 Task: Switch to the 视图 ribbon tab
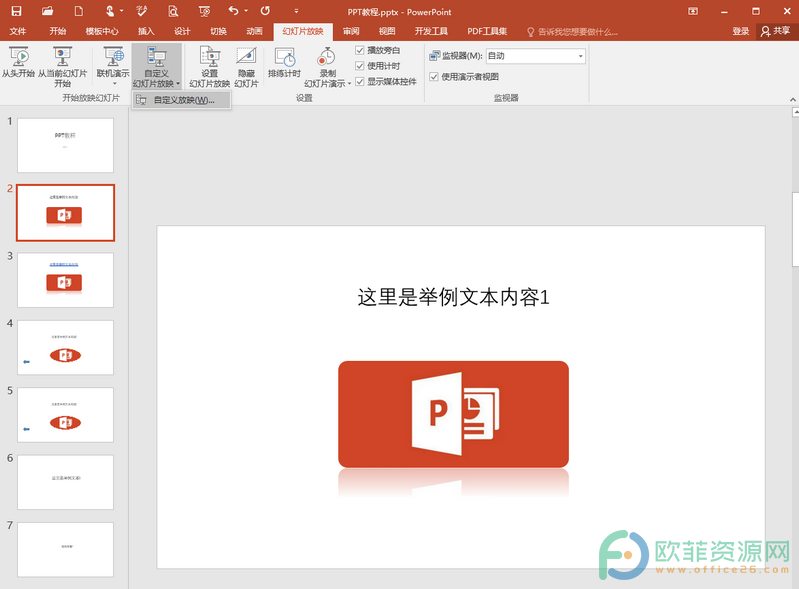point(387,32)
